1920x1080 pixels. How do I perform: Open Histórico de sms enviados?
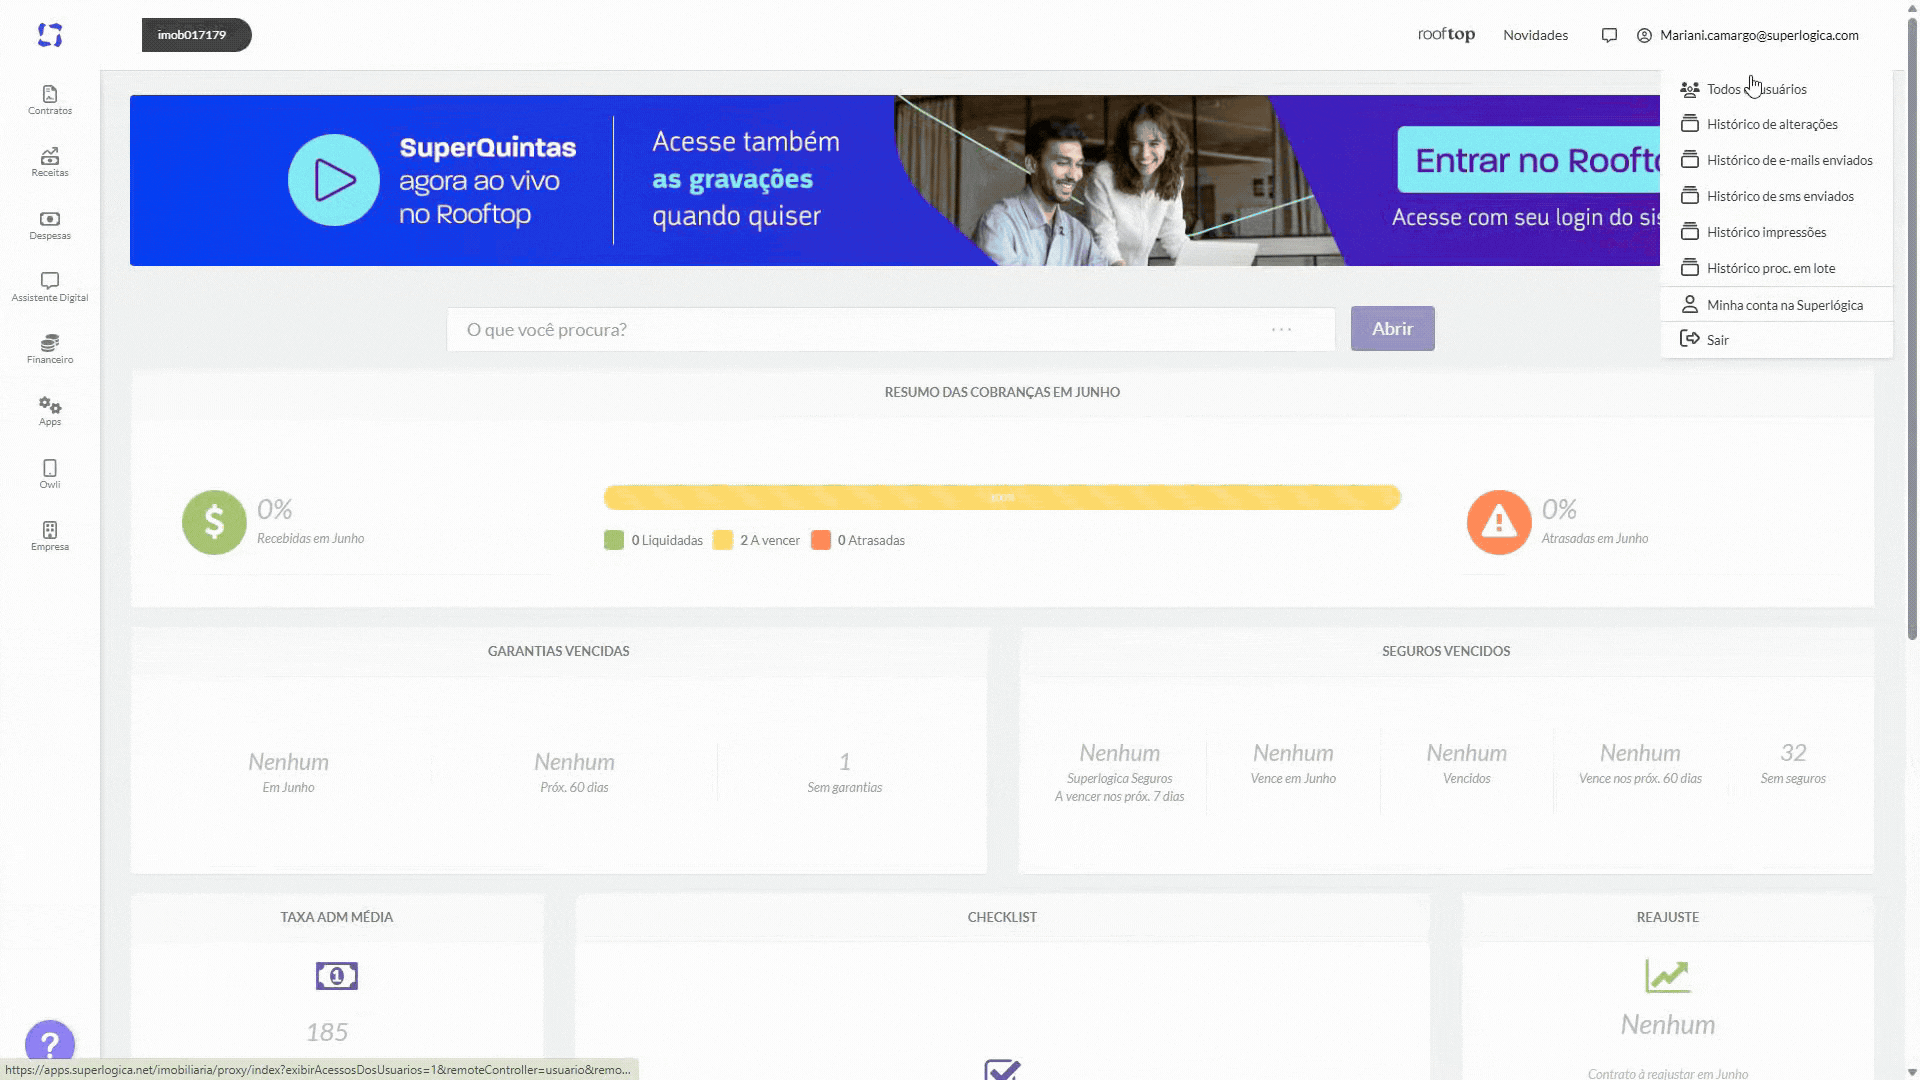coord(1777,196)
